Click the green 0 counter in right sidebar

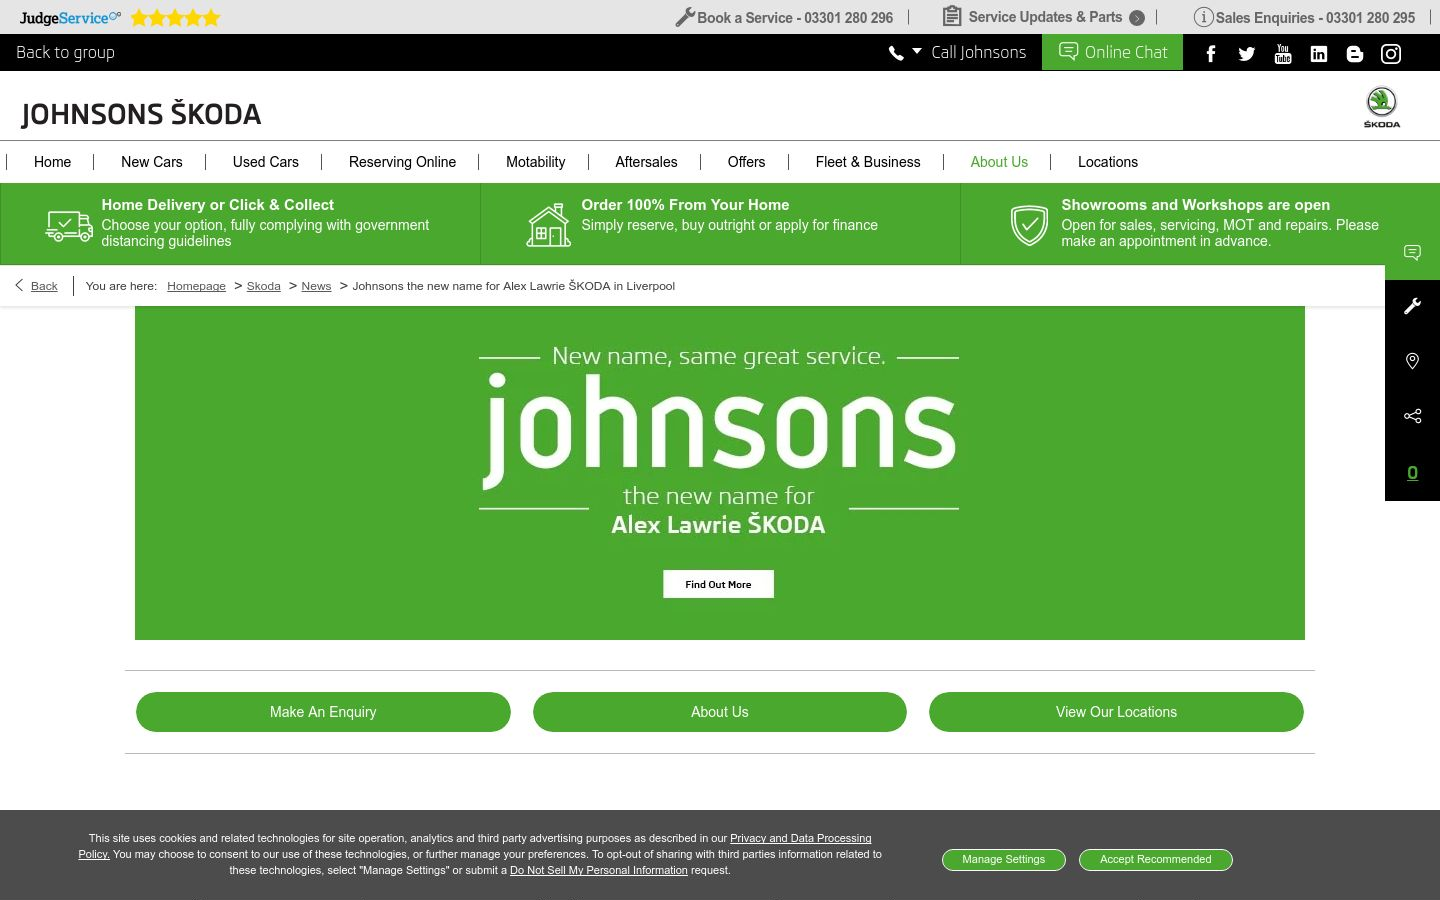(x=1412, y=473)
